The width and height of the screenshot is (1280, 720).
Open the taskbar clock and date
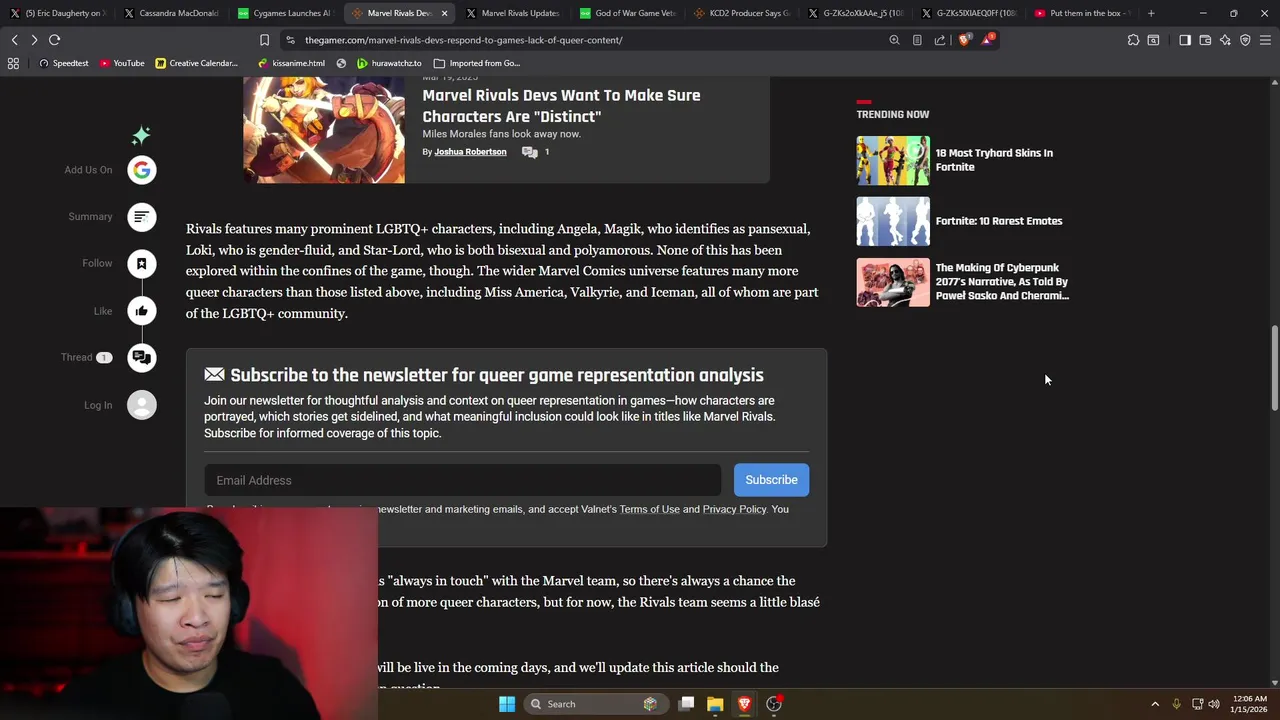coord(1248,704)
